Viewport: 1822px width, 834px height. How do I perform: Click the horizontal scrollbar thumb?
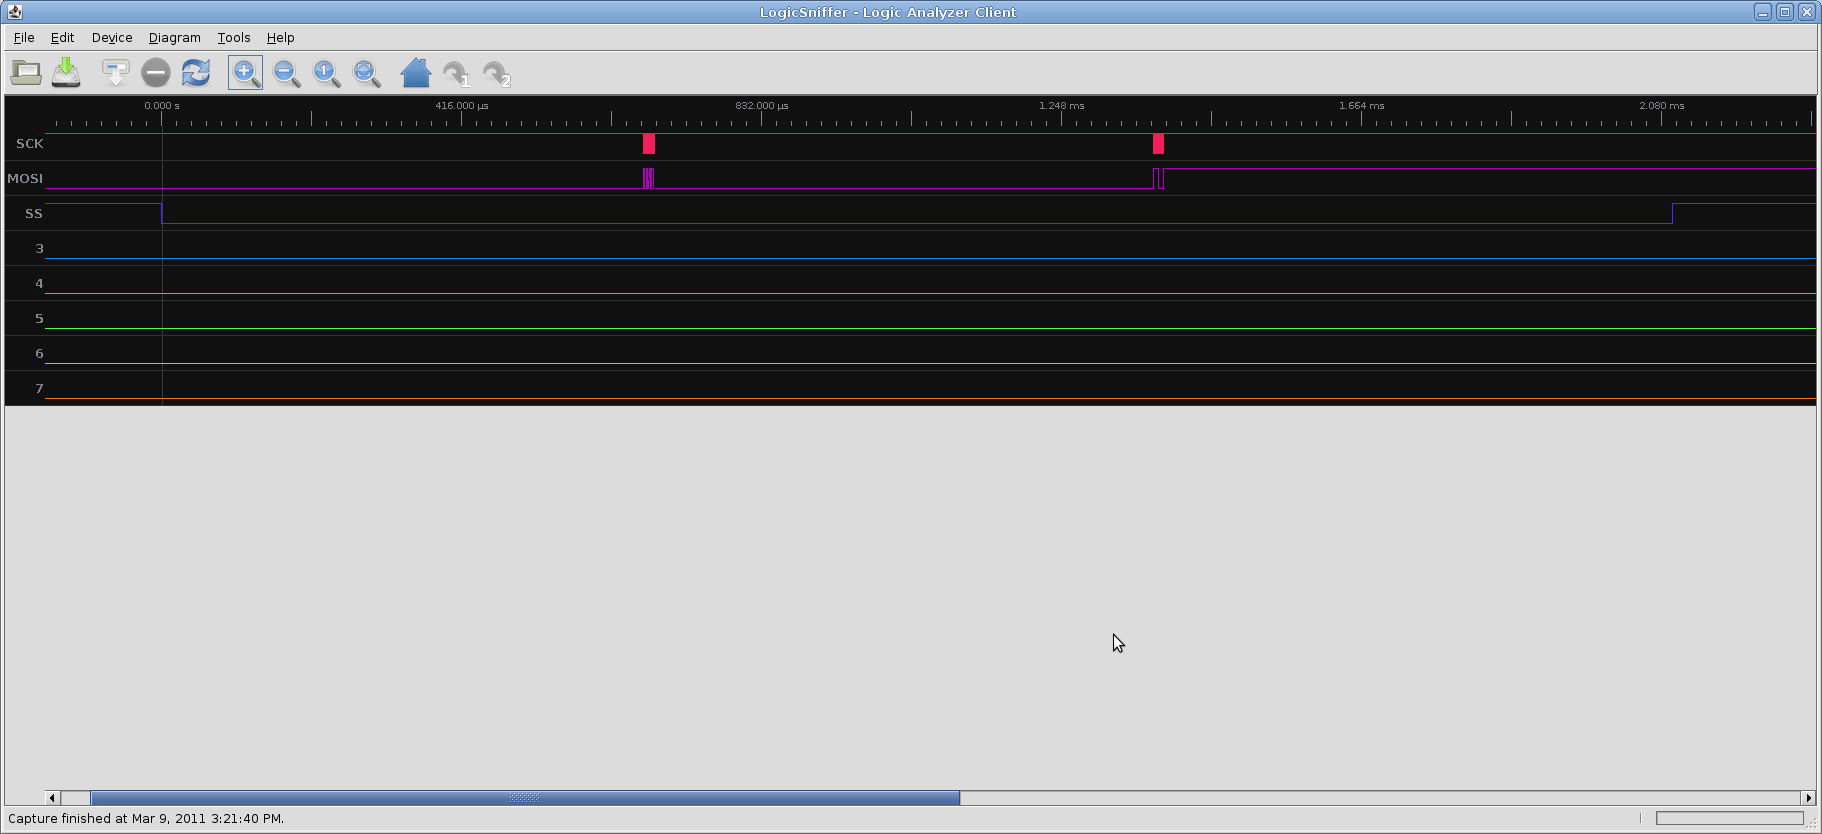coord(525,798)
